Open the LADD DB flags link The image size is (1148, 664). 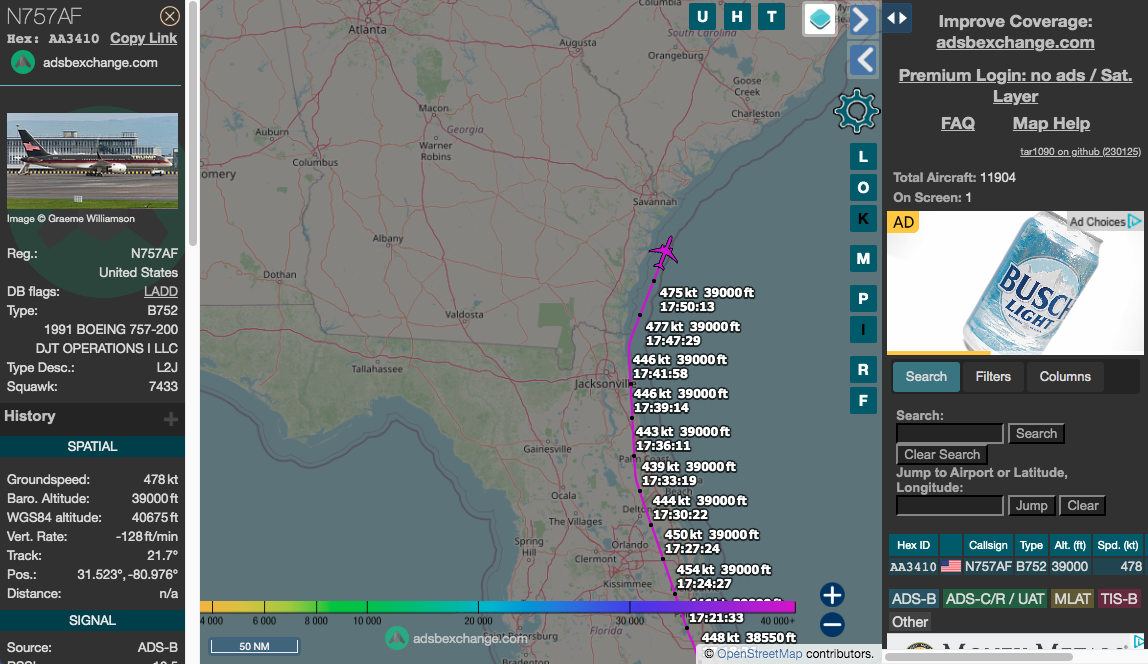pyautogui.click(x=161, y=291)
